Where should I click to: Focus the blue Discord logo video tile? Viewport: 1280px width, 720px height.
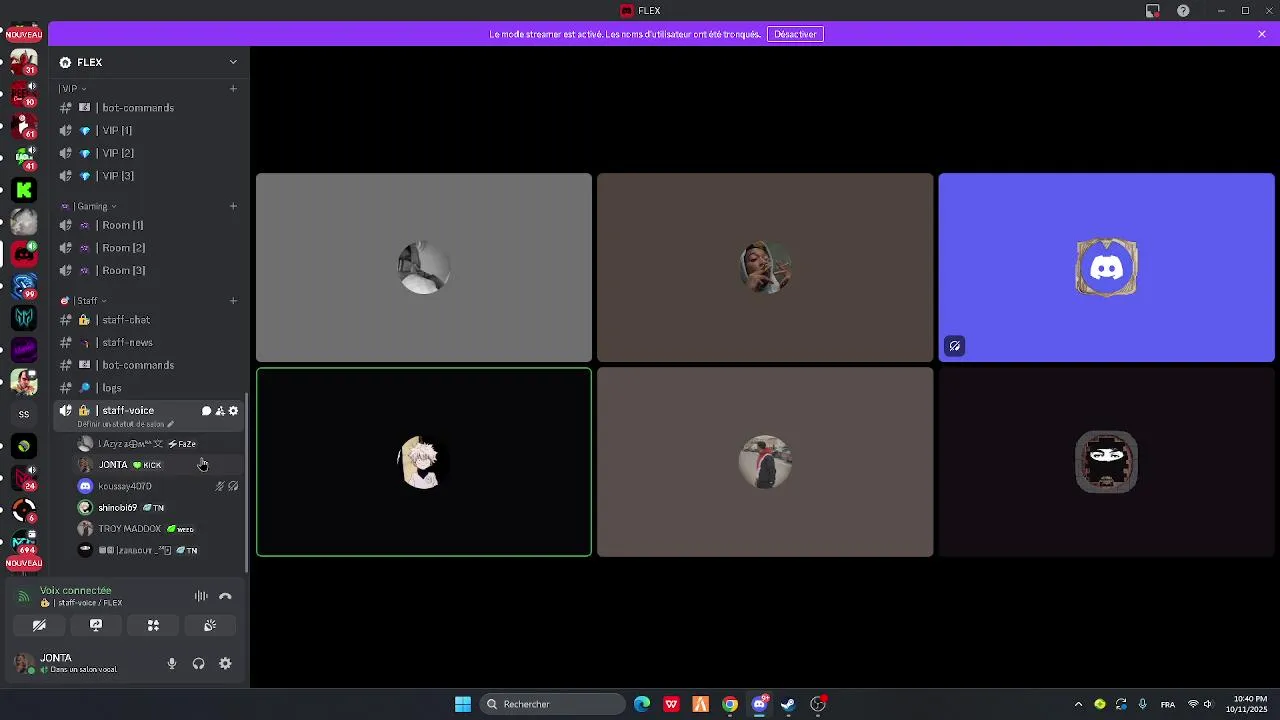[x=1106, y=267]
